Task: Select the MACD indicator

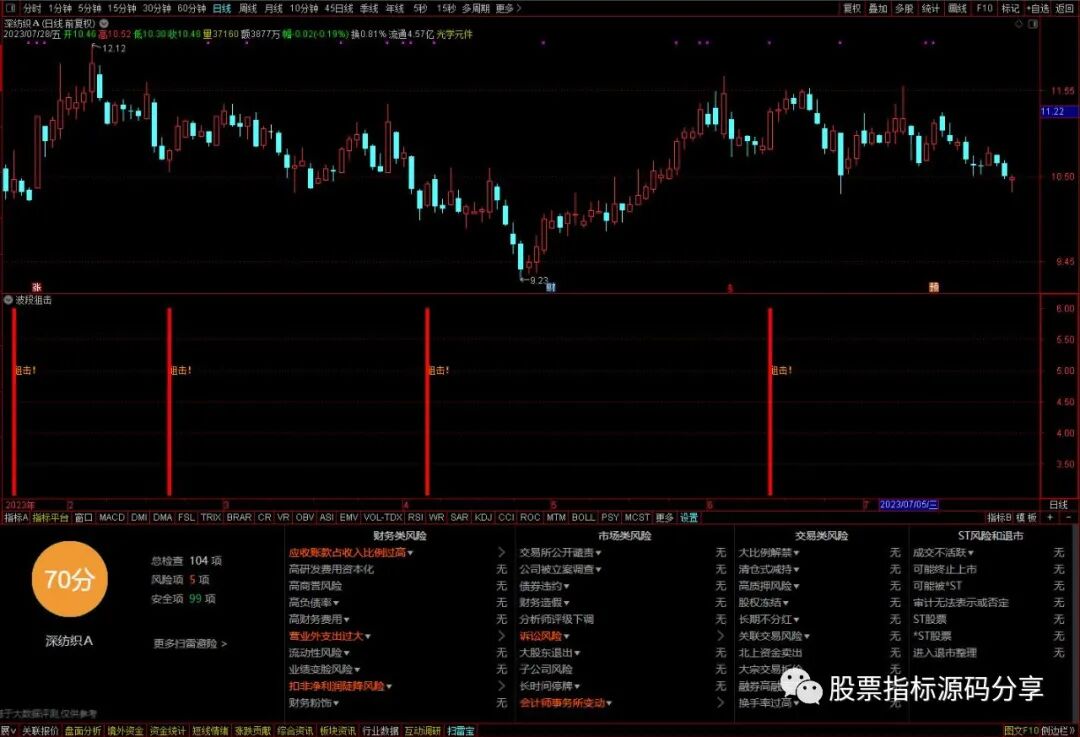Action: [x=112, y=517]
